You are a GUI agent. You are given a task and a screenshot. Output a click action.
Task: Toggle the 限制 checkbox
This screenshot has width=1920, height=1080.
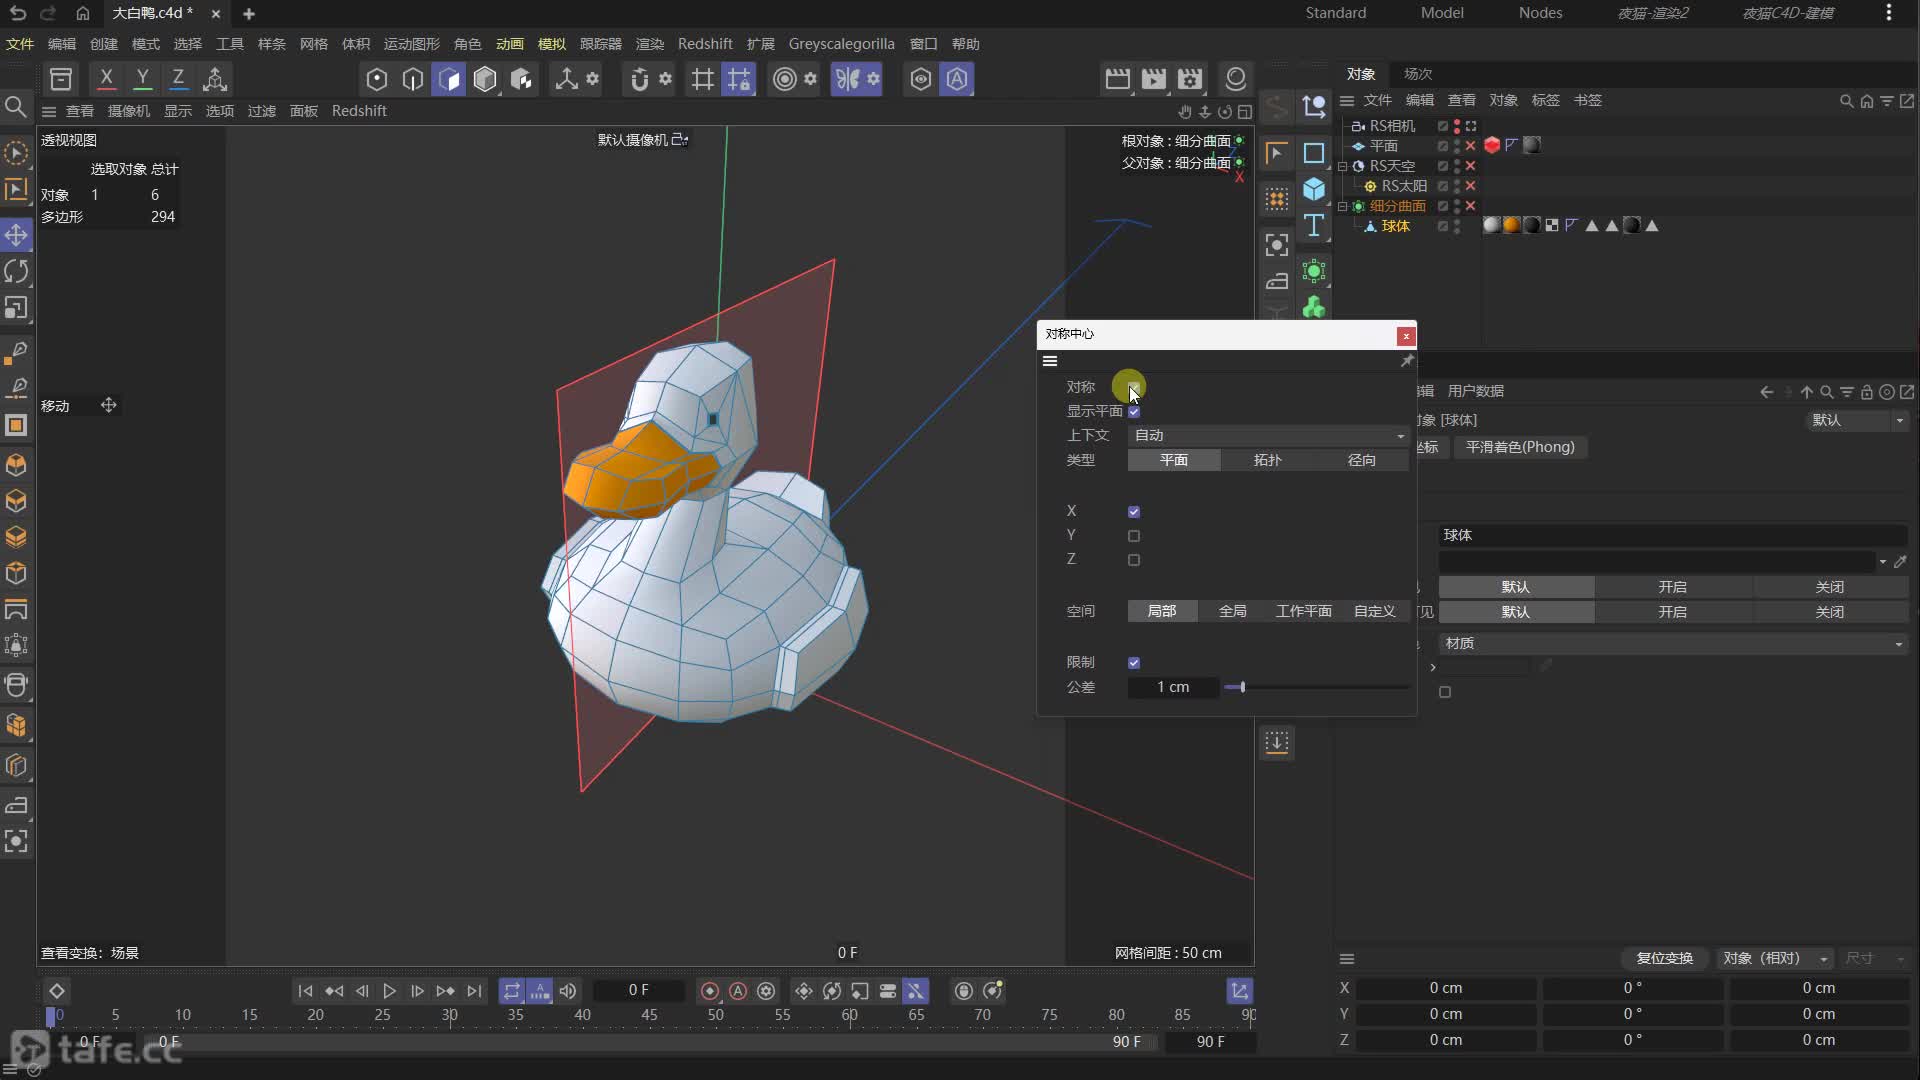click(x=1133, y=662)
